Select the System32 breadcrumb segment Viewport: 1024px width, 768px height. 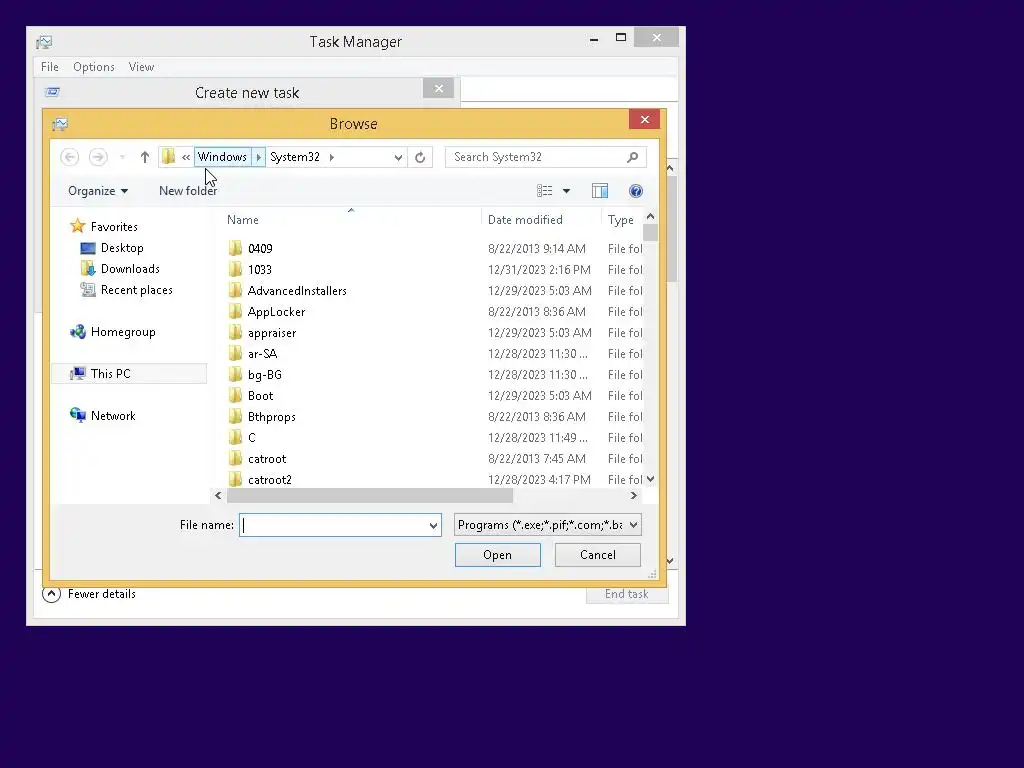(295, 157)
